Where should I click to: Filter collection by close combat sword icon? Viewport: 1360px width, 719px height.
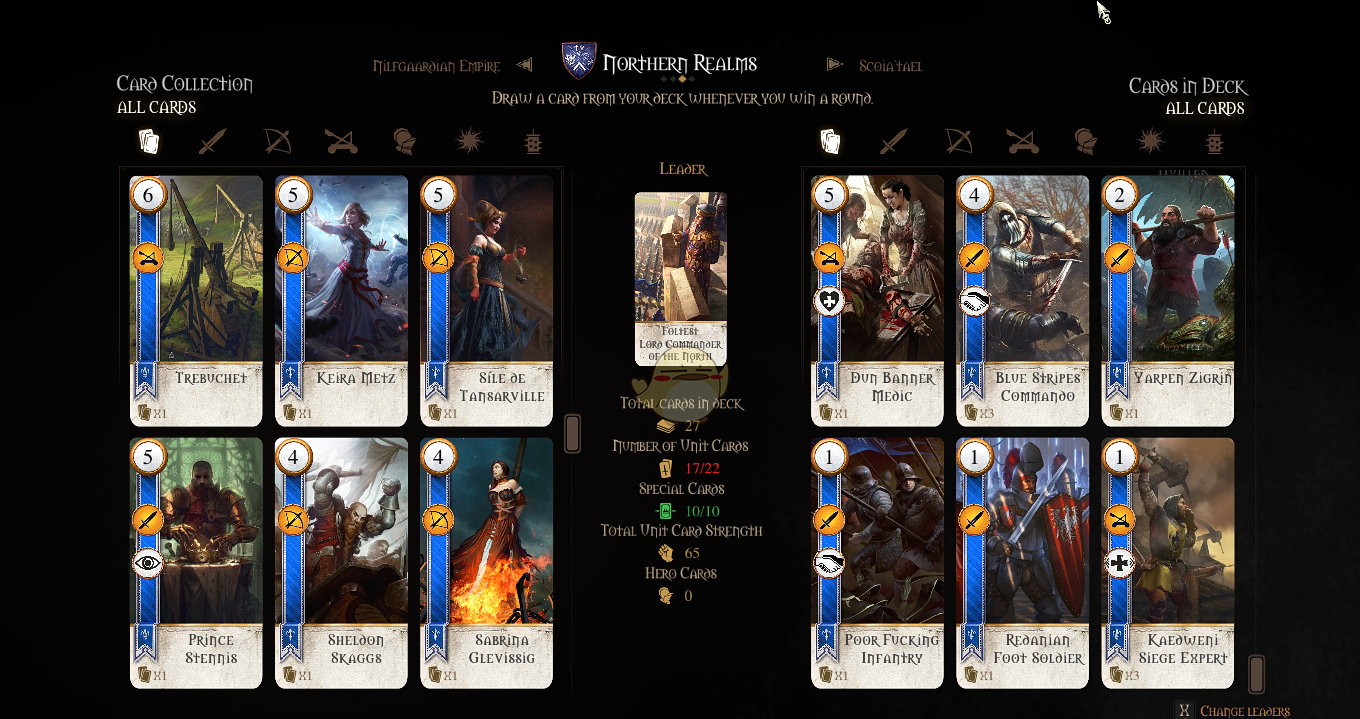[212, 142]
